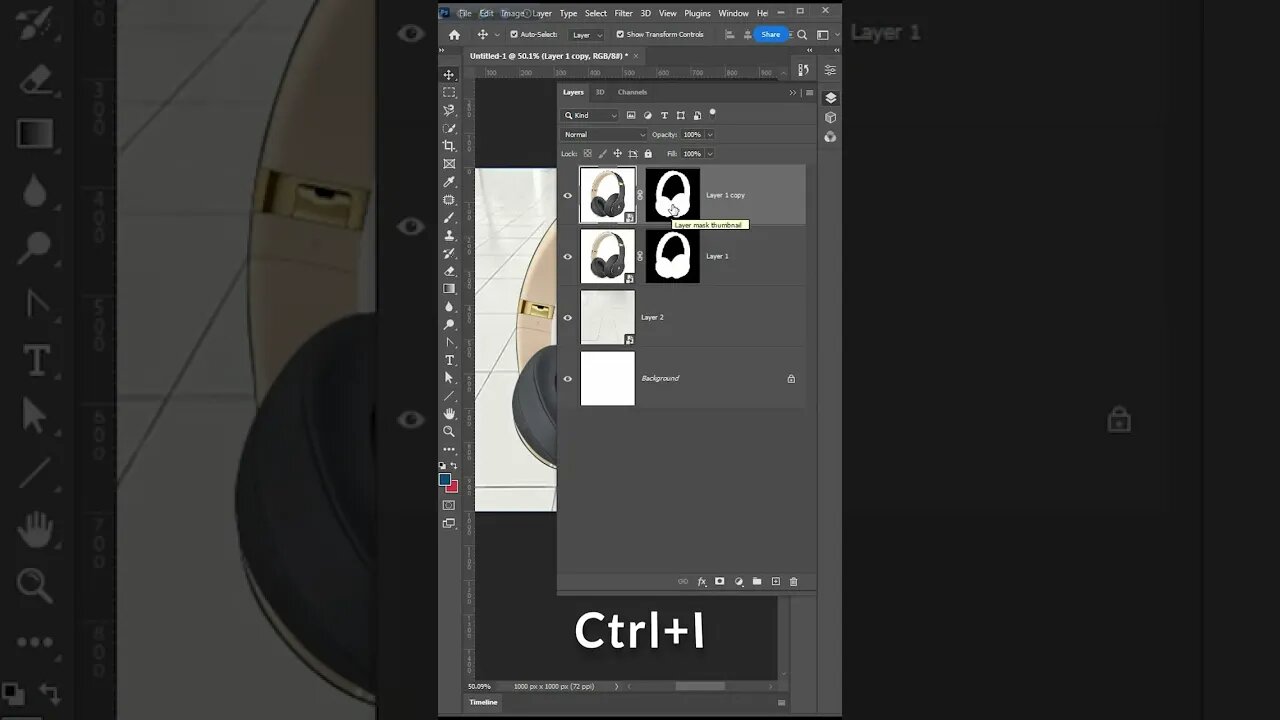Image resolution: width=1280 pixels, height=720 pixels.
Task: Open the Auto-Select Layer dropdown
Action: point(587,34)
